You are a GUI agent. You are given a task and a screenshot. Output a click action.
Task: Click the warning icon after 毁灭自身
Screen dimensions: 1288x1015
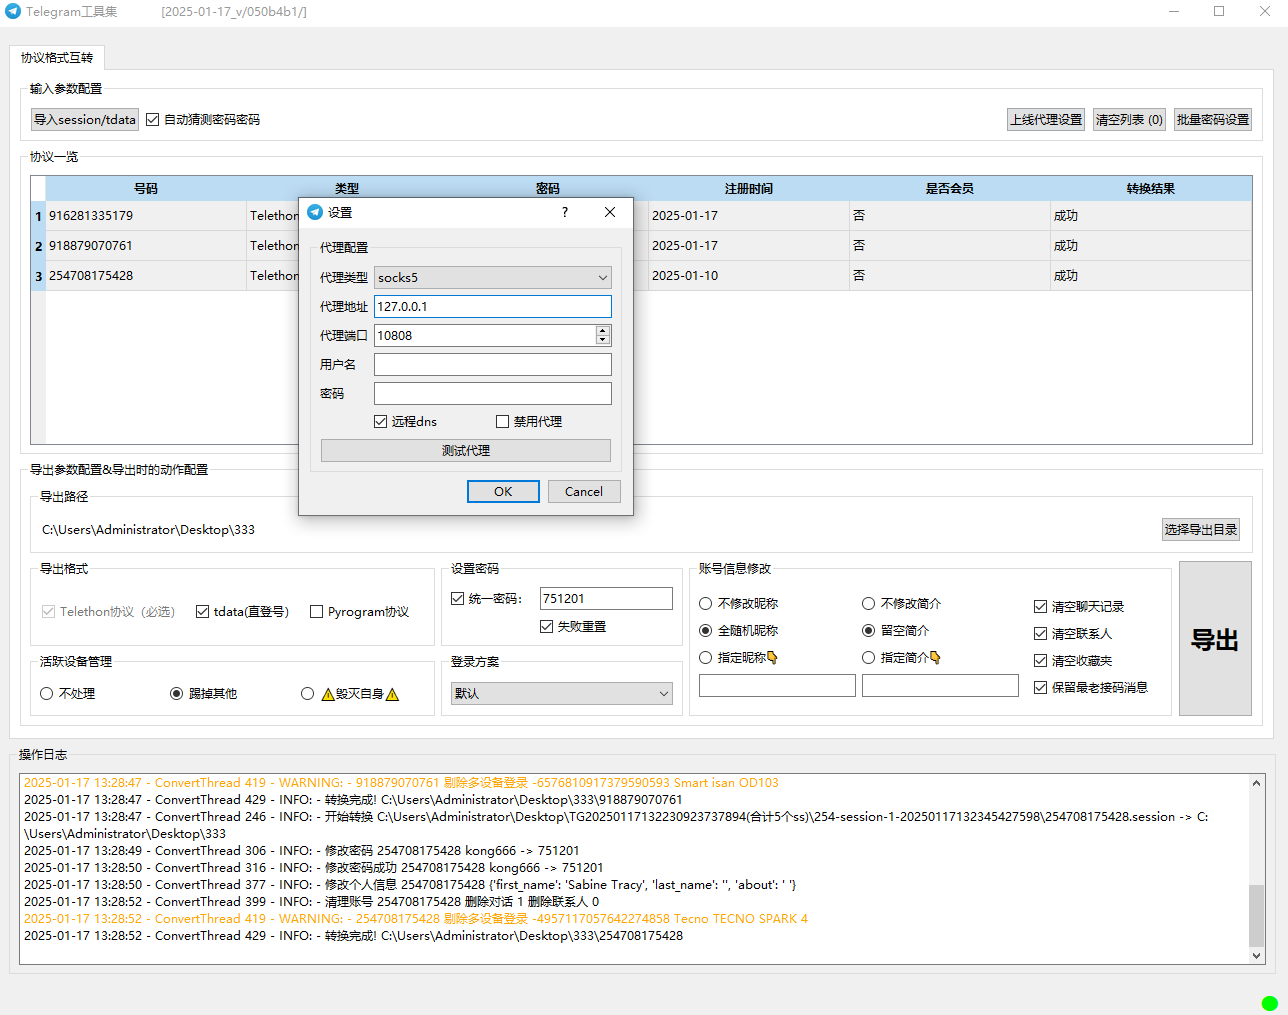(392, 694)
